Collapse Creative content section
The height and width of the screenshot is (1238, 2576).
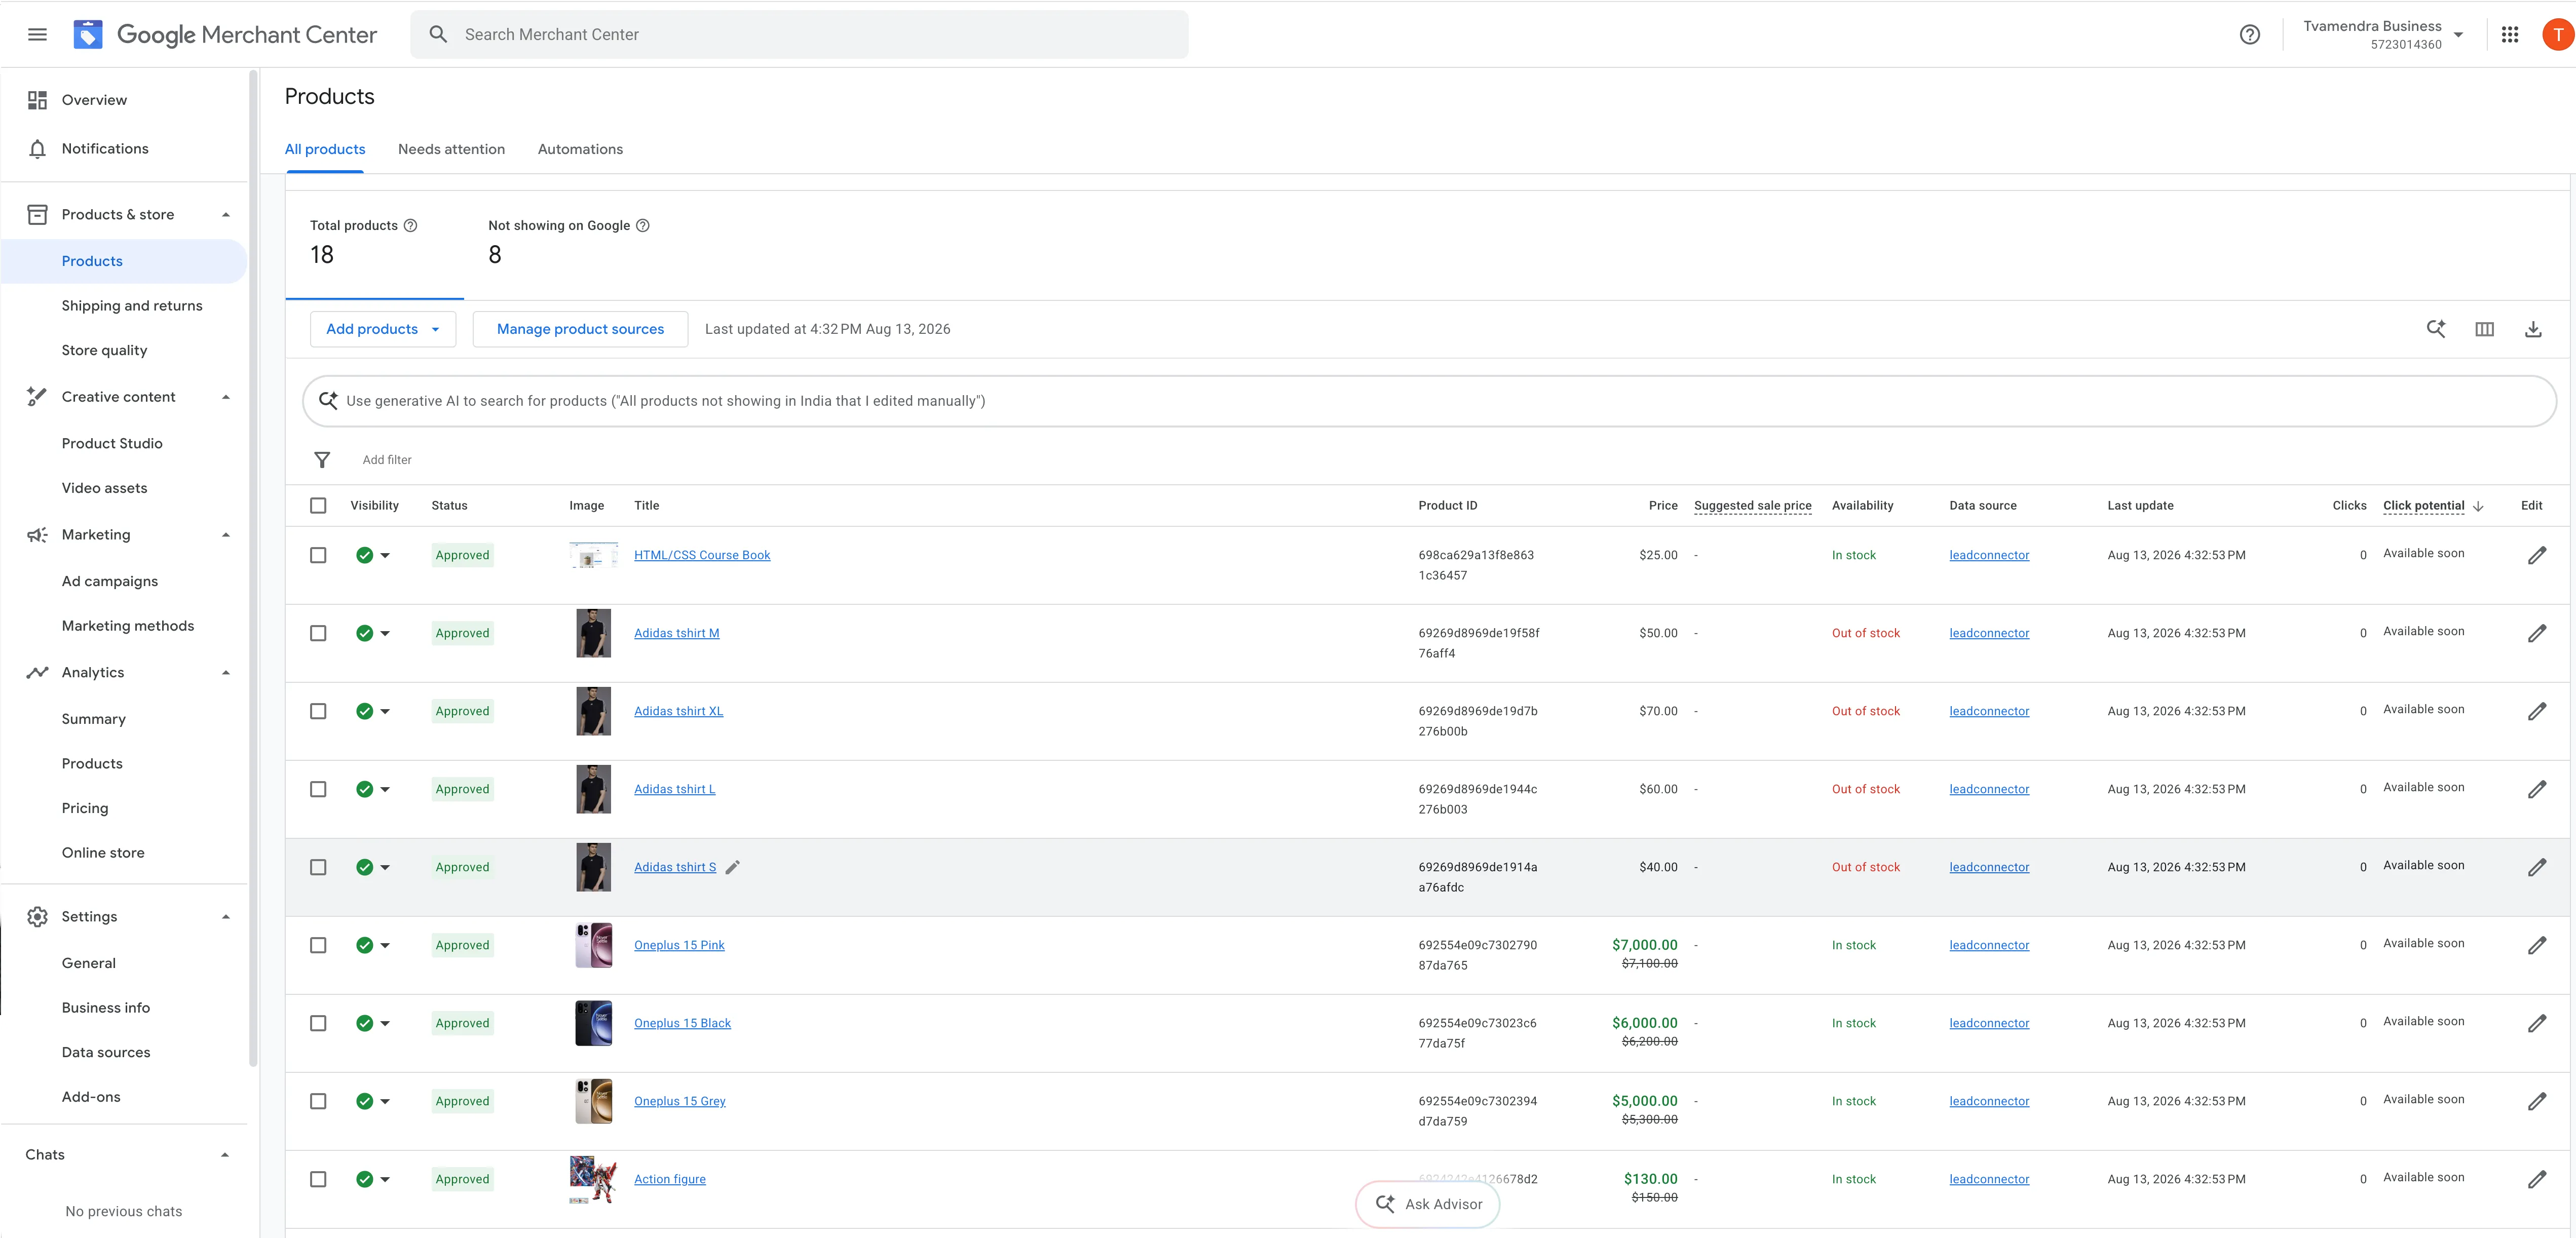(226, 397)
